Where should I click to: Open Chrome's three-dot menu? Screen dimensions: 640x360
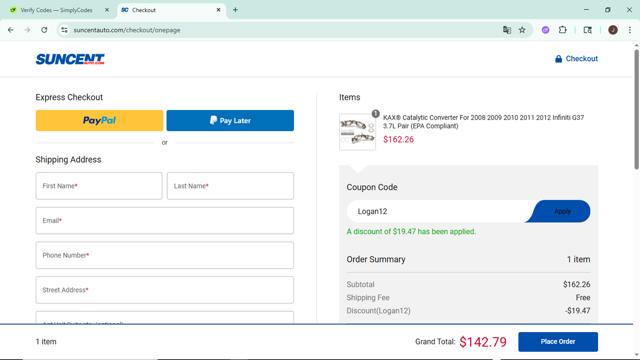pyautogui.click(x=630, y=30)
